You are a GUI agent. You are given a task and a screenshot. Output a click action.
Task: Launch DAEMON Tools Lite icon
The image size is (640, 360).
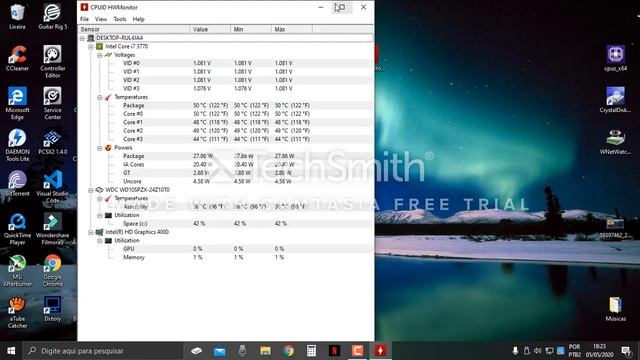(x=17, y=145)
